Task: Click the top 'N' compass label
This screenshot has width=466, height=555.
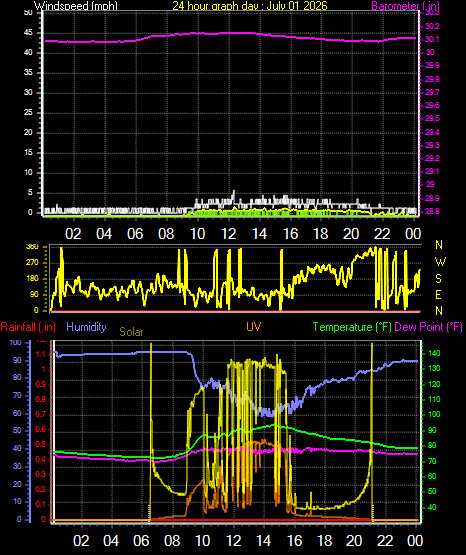Action: tap(439, 245)
